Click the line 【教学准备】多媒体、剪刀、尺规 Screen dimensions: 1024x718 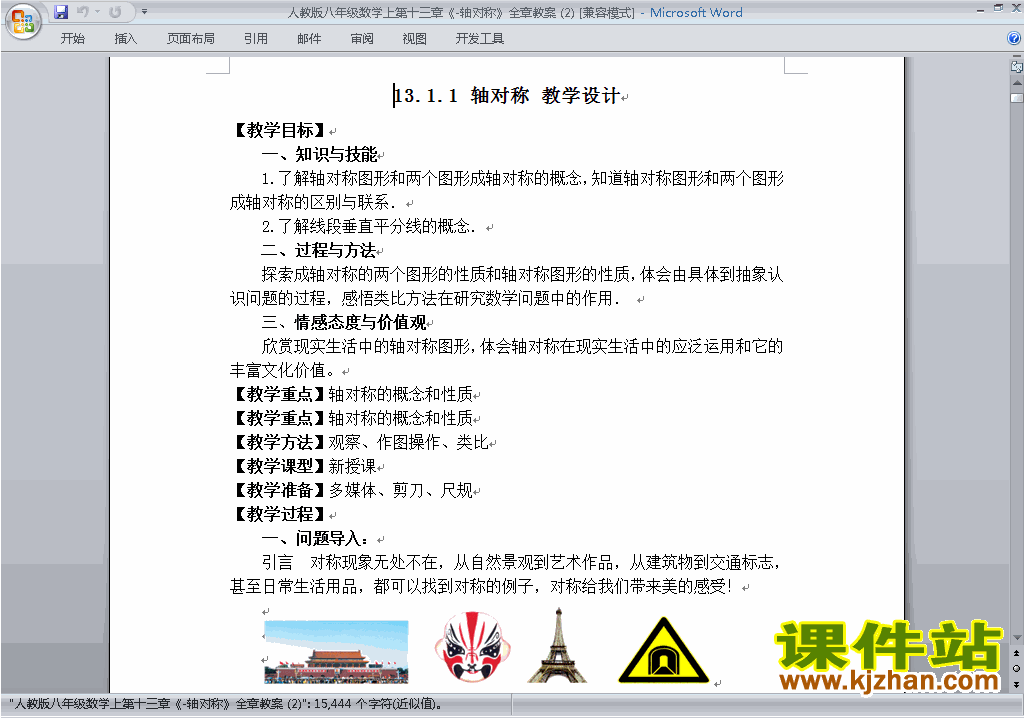pyautogui.click(x=352, y=490)
